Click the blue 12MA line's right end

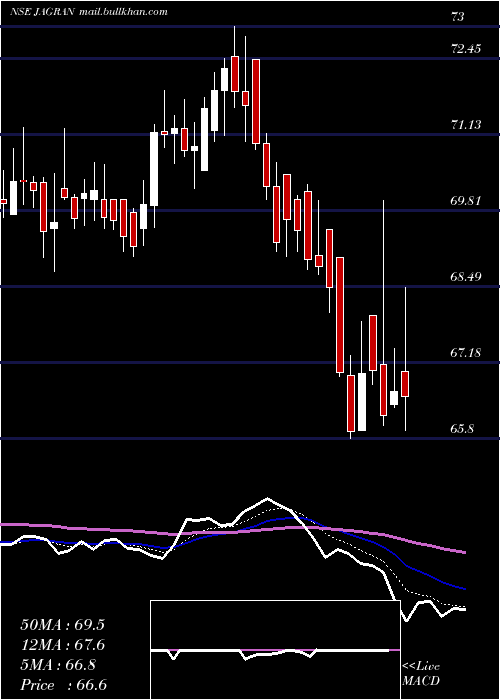click(x=464, y=589)
